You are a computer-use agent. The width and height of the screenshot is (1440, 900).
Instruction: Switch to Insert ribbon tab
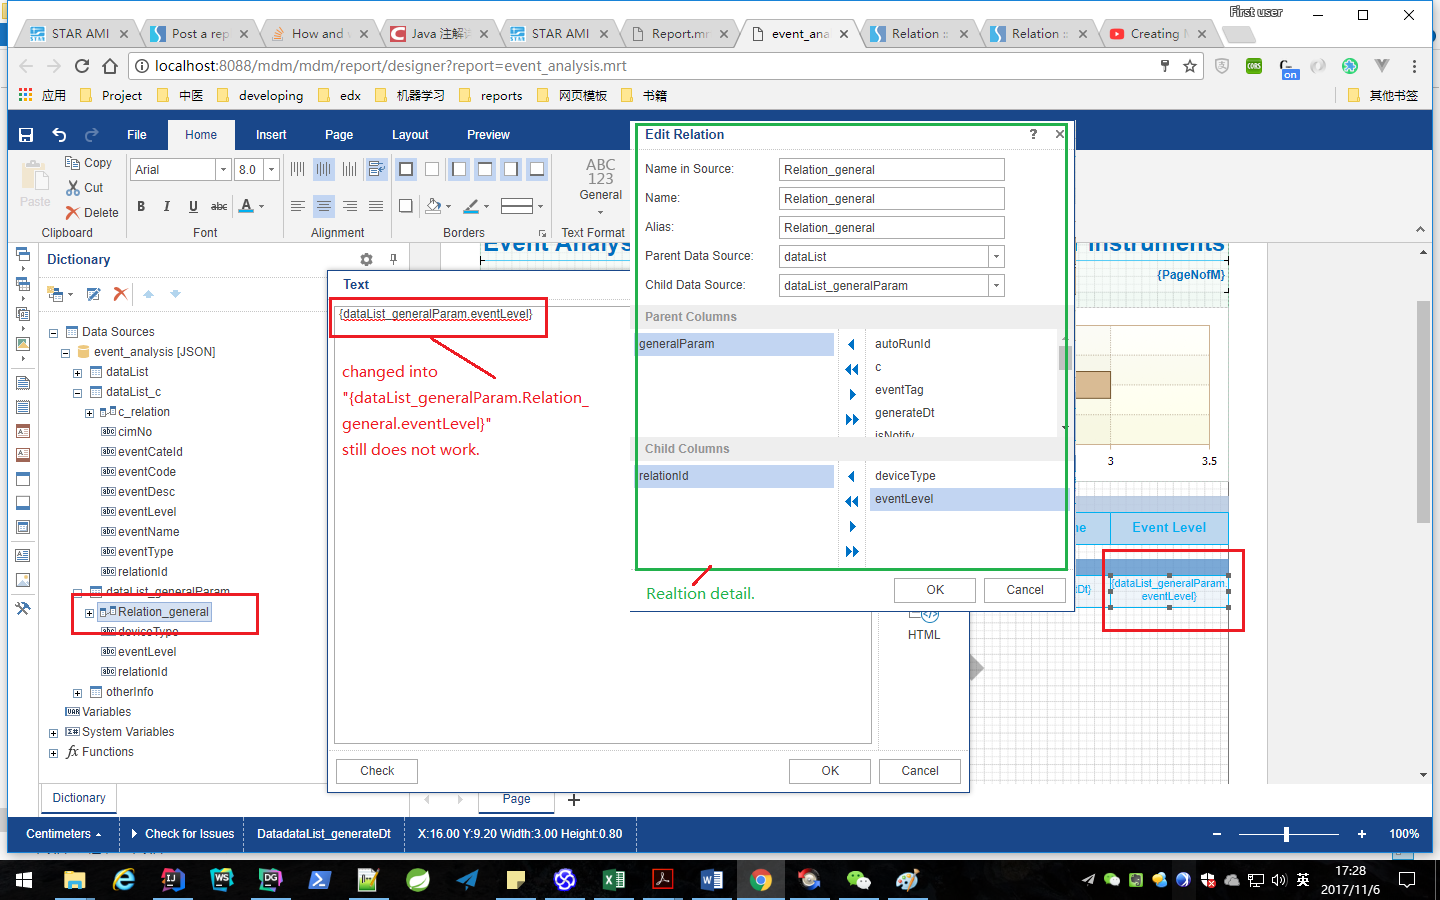coord(271,135)
